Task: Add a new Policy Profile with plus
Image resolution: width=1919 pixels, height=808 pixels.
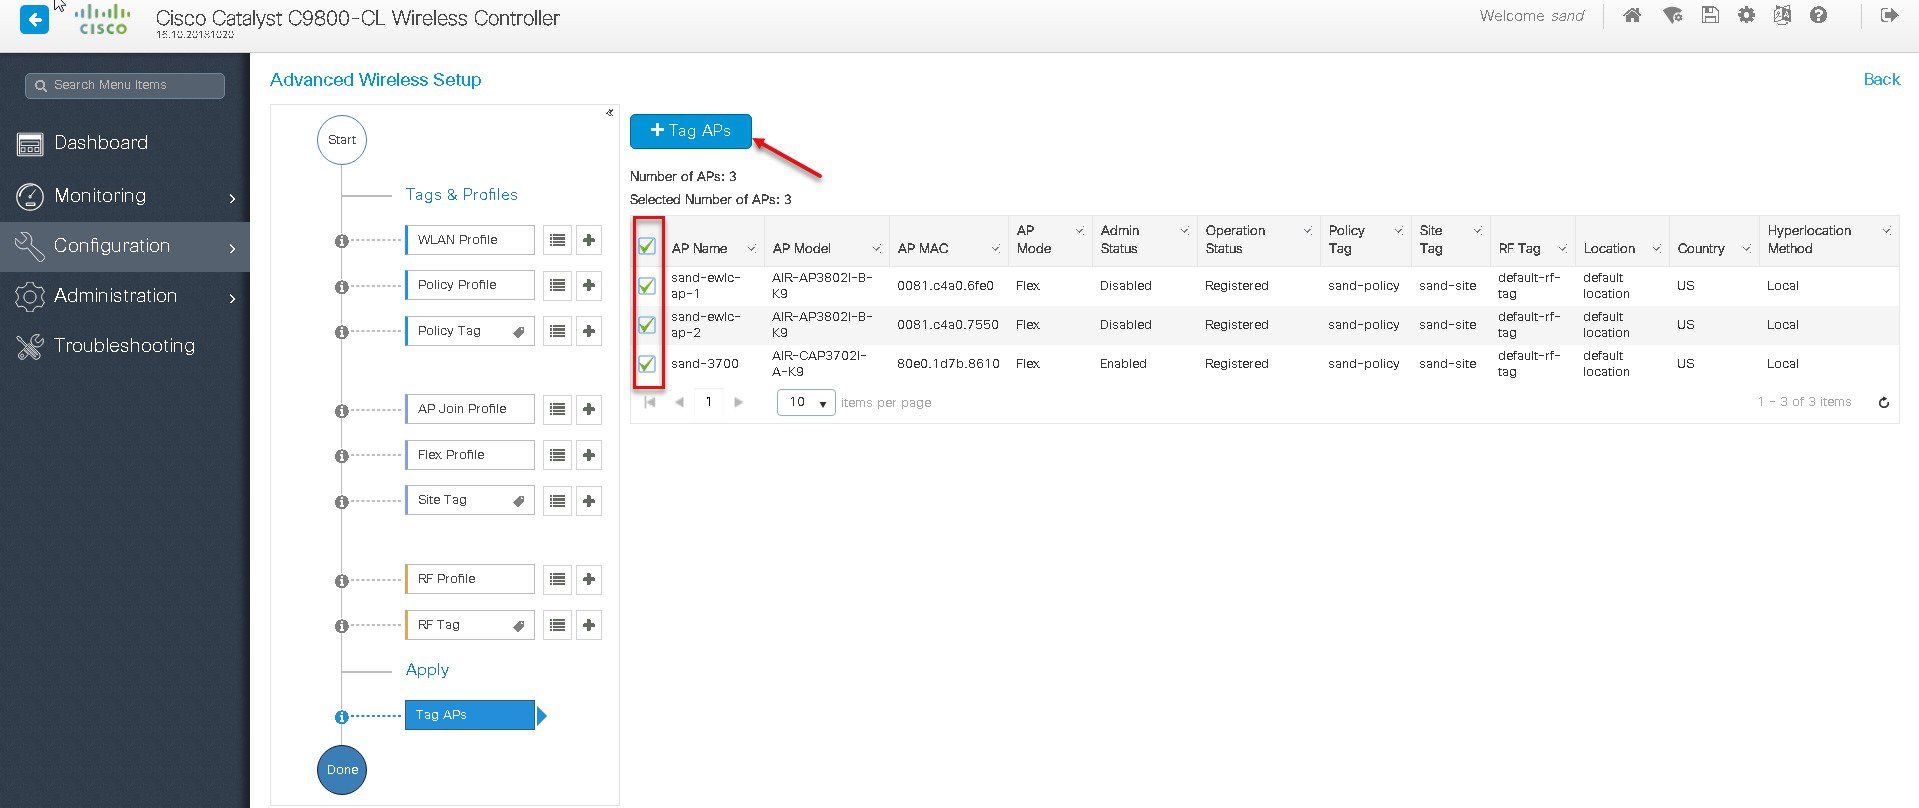Action: click(x=589, y=285)
